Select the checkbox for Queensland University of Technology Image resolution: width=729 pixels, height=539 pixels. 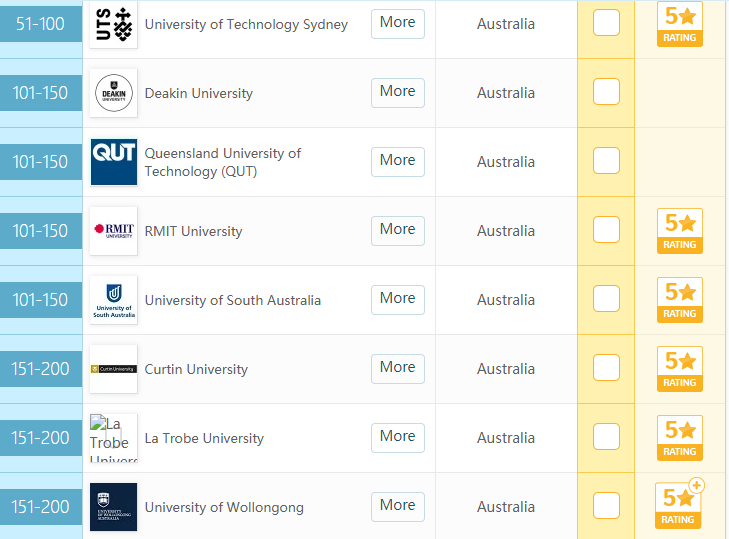tap(606, 161)
